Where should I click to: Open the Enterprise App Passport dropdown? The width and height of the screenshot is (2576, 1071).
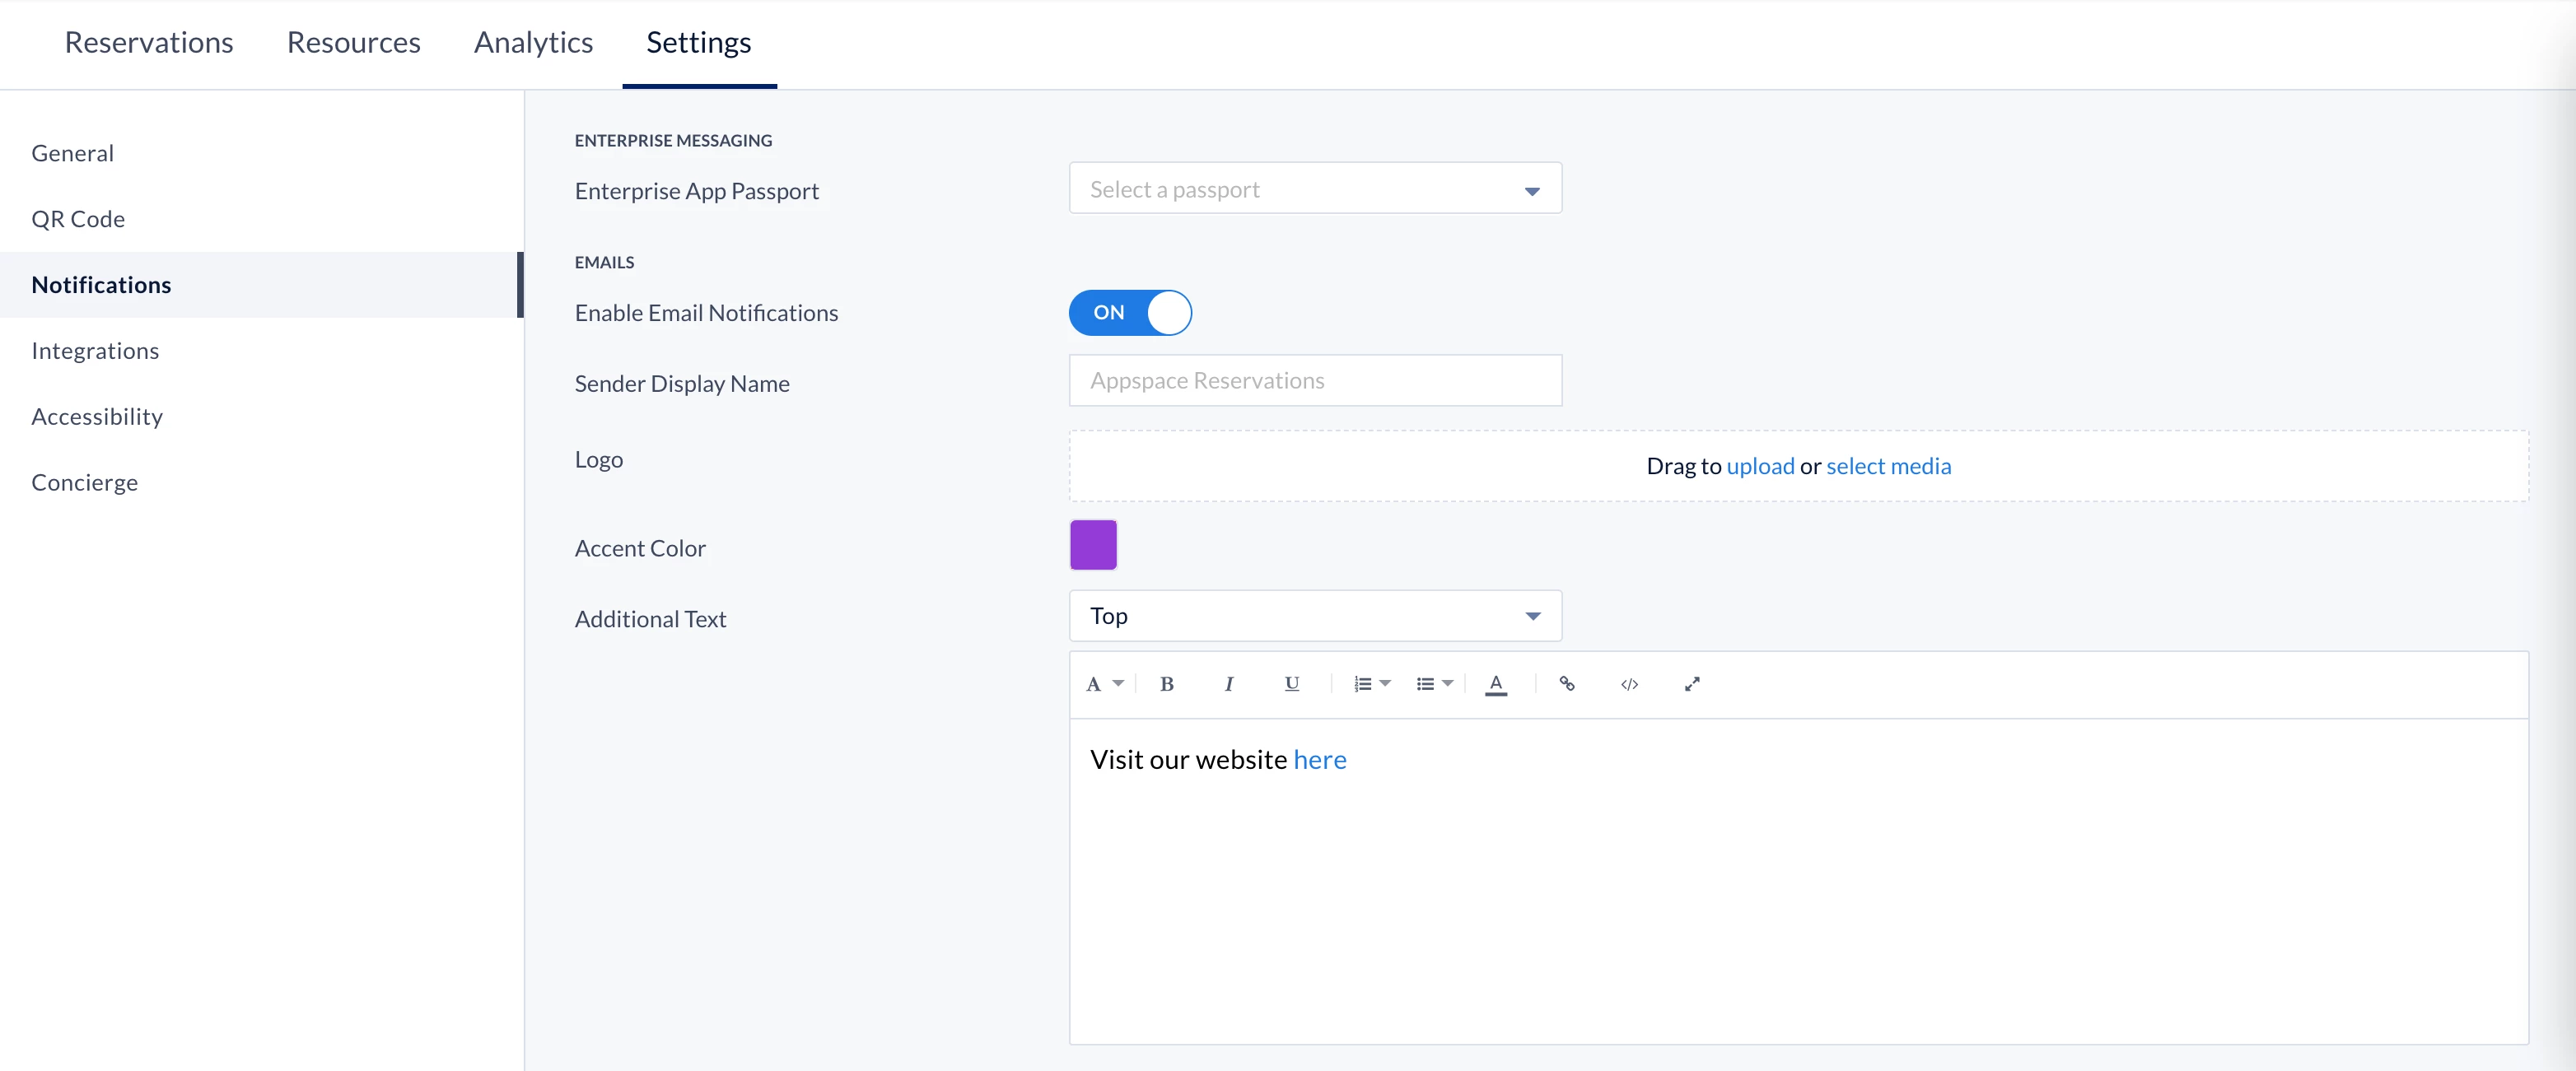[1315, 189]
